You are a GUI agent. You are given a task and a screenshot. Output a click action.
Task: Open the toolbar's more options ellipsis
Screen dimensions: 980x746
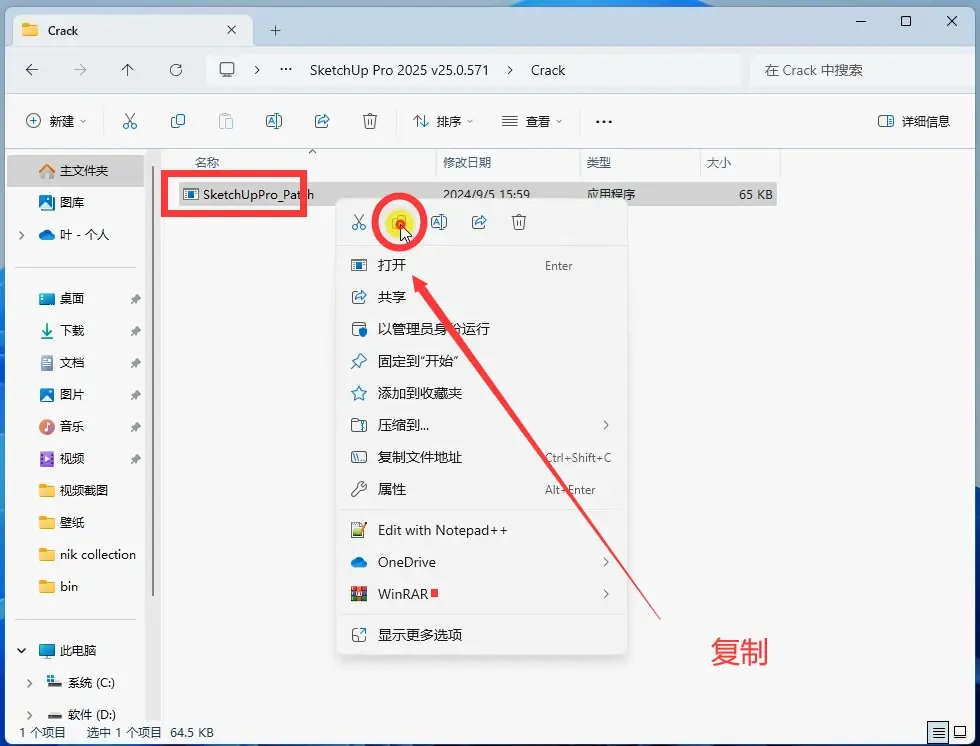[604, 122]
